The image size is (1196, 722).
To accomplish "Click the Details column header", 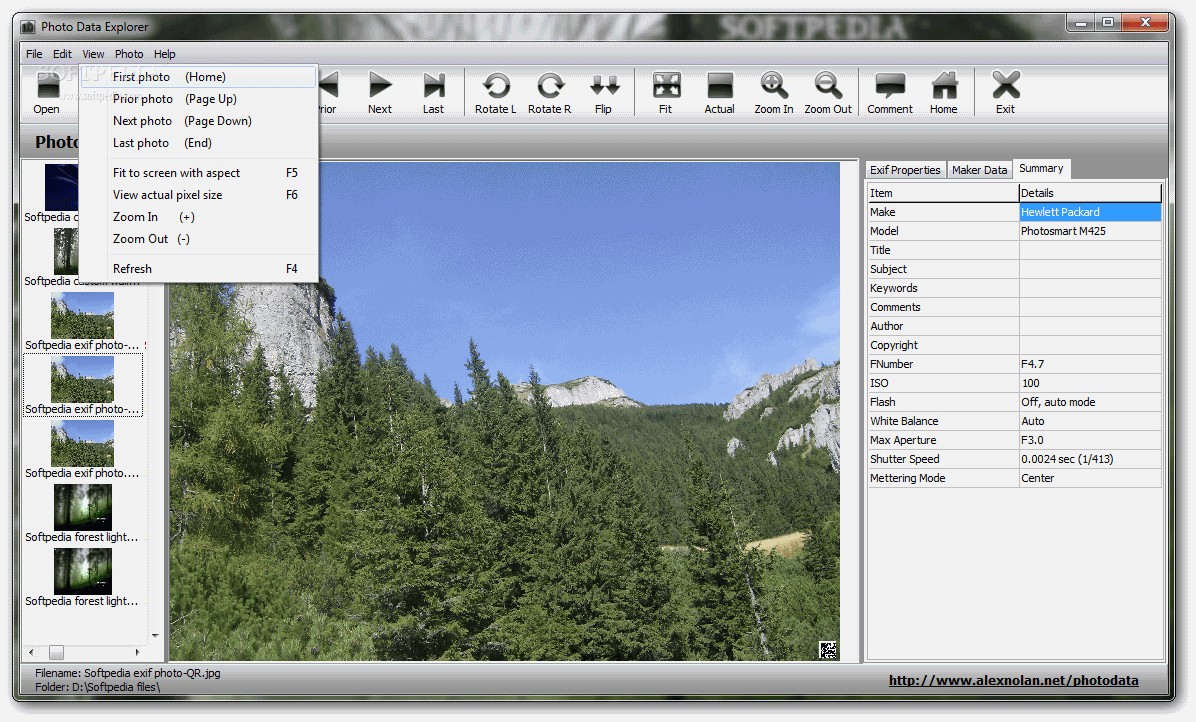I will [1090, 193].
